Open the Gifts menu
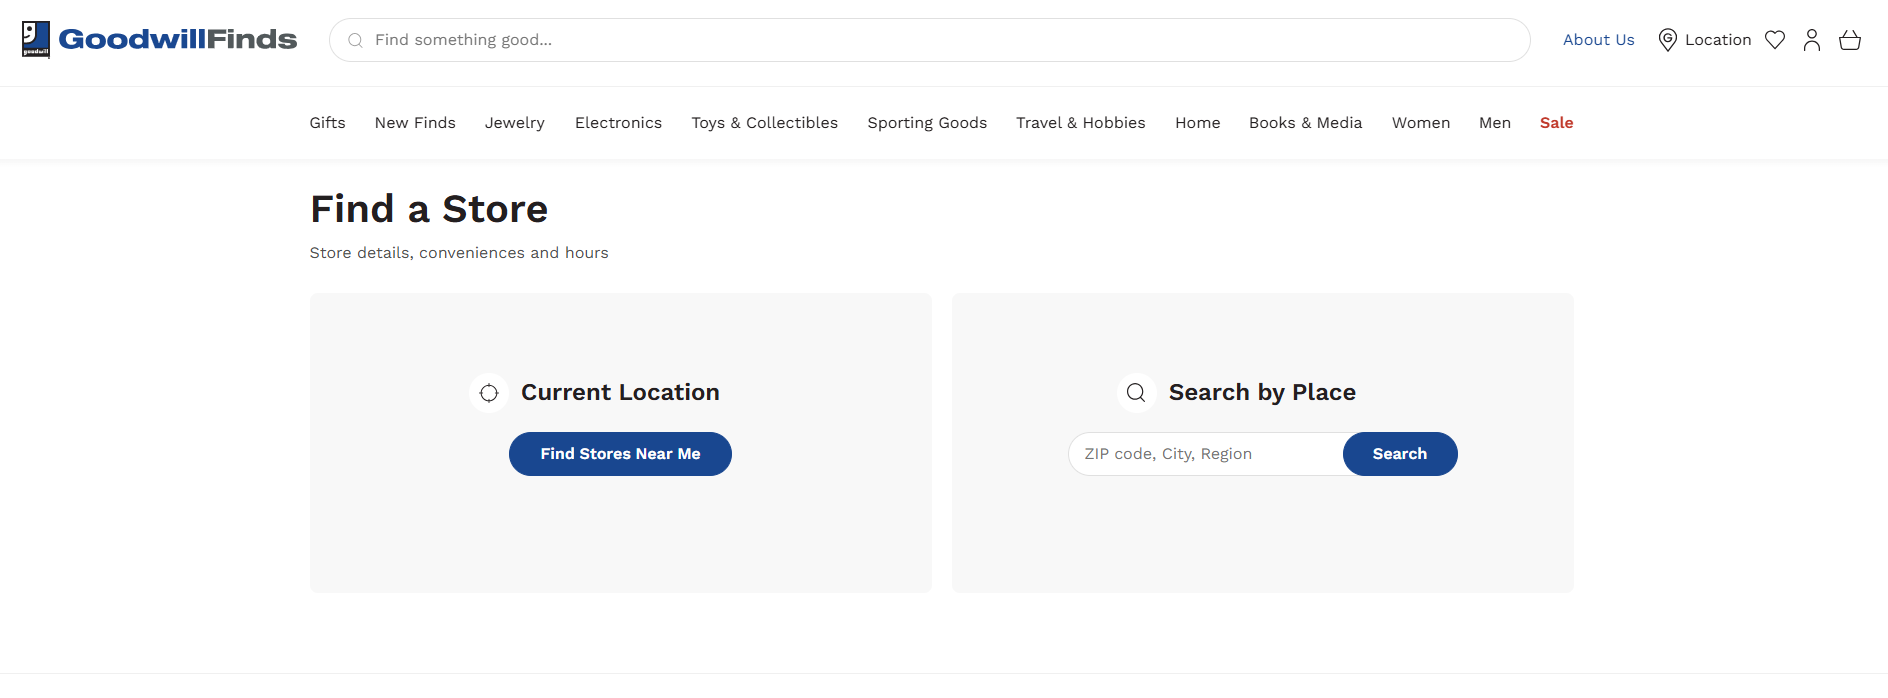1888x698 pixels. [327, 123]
